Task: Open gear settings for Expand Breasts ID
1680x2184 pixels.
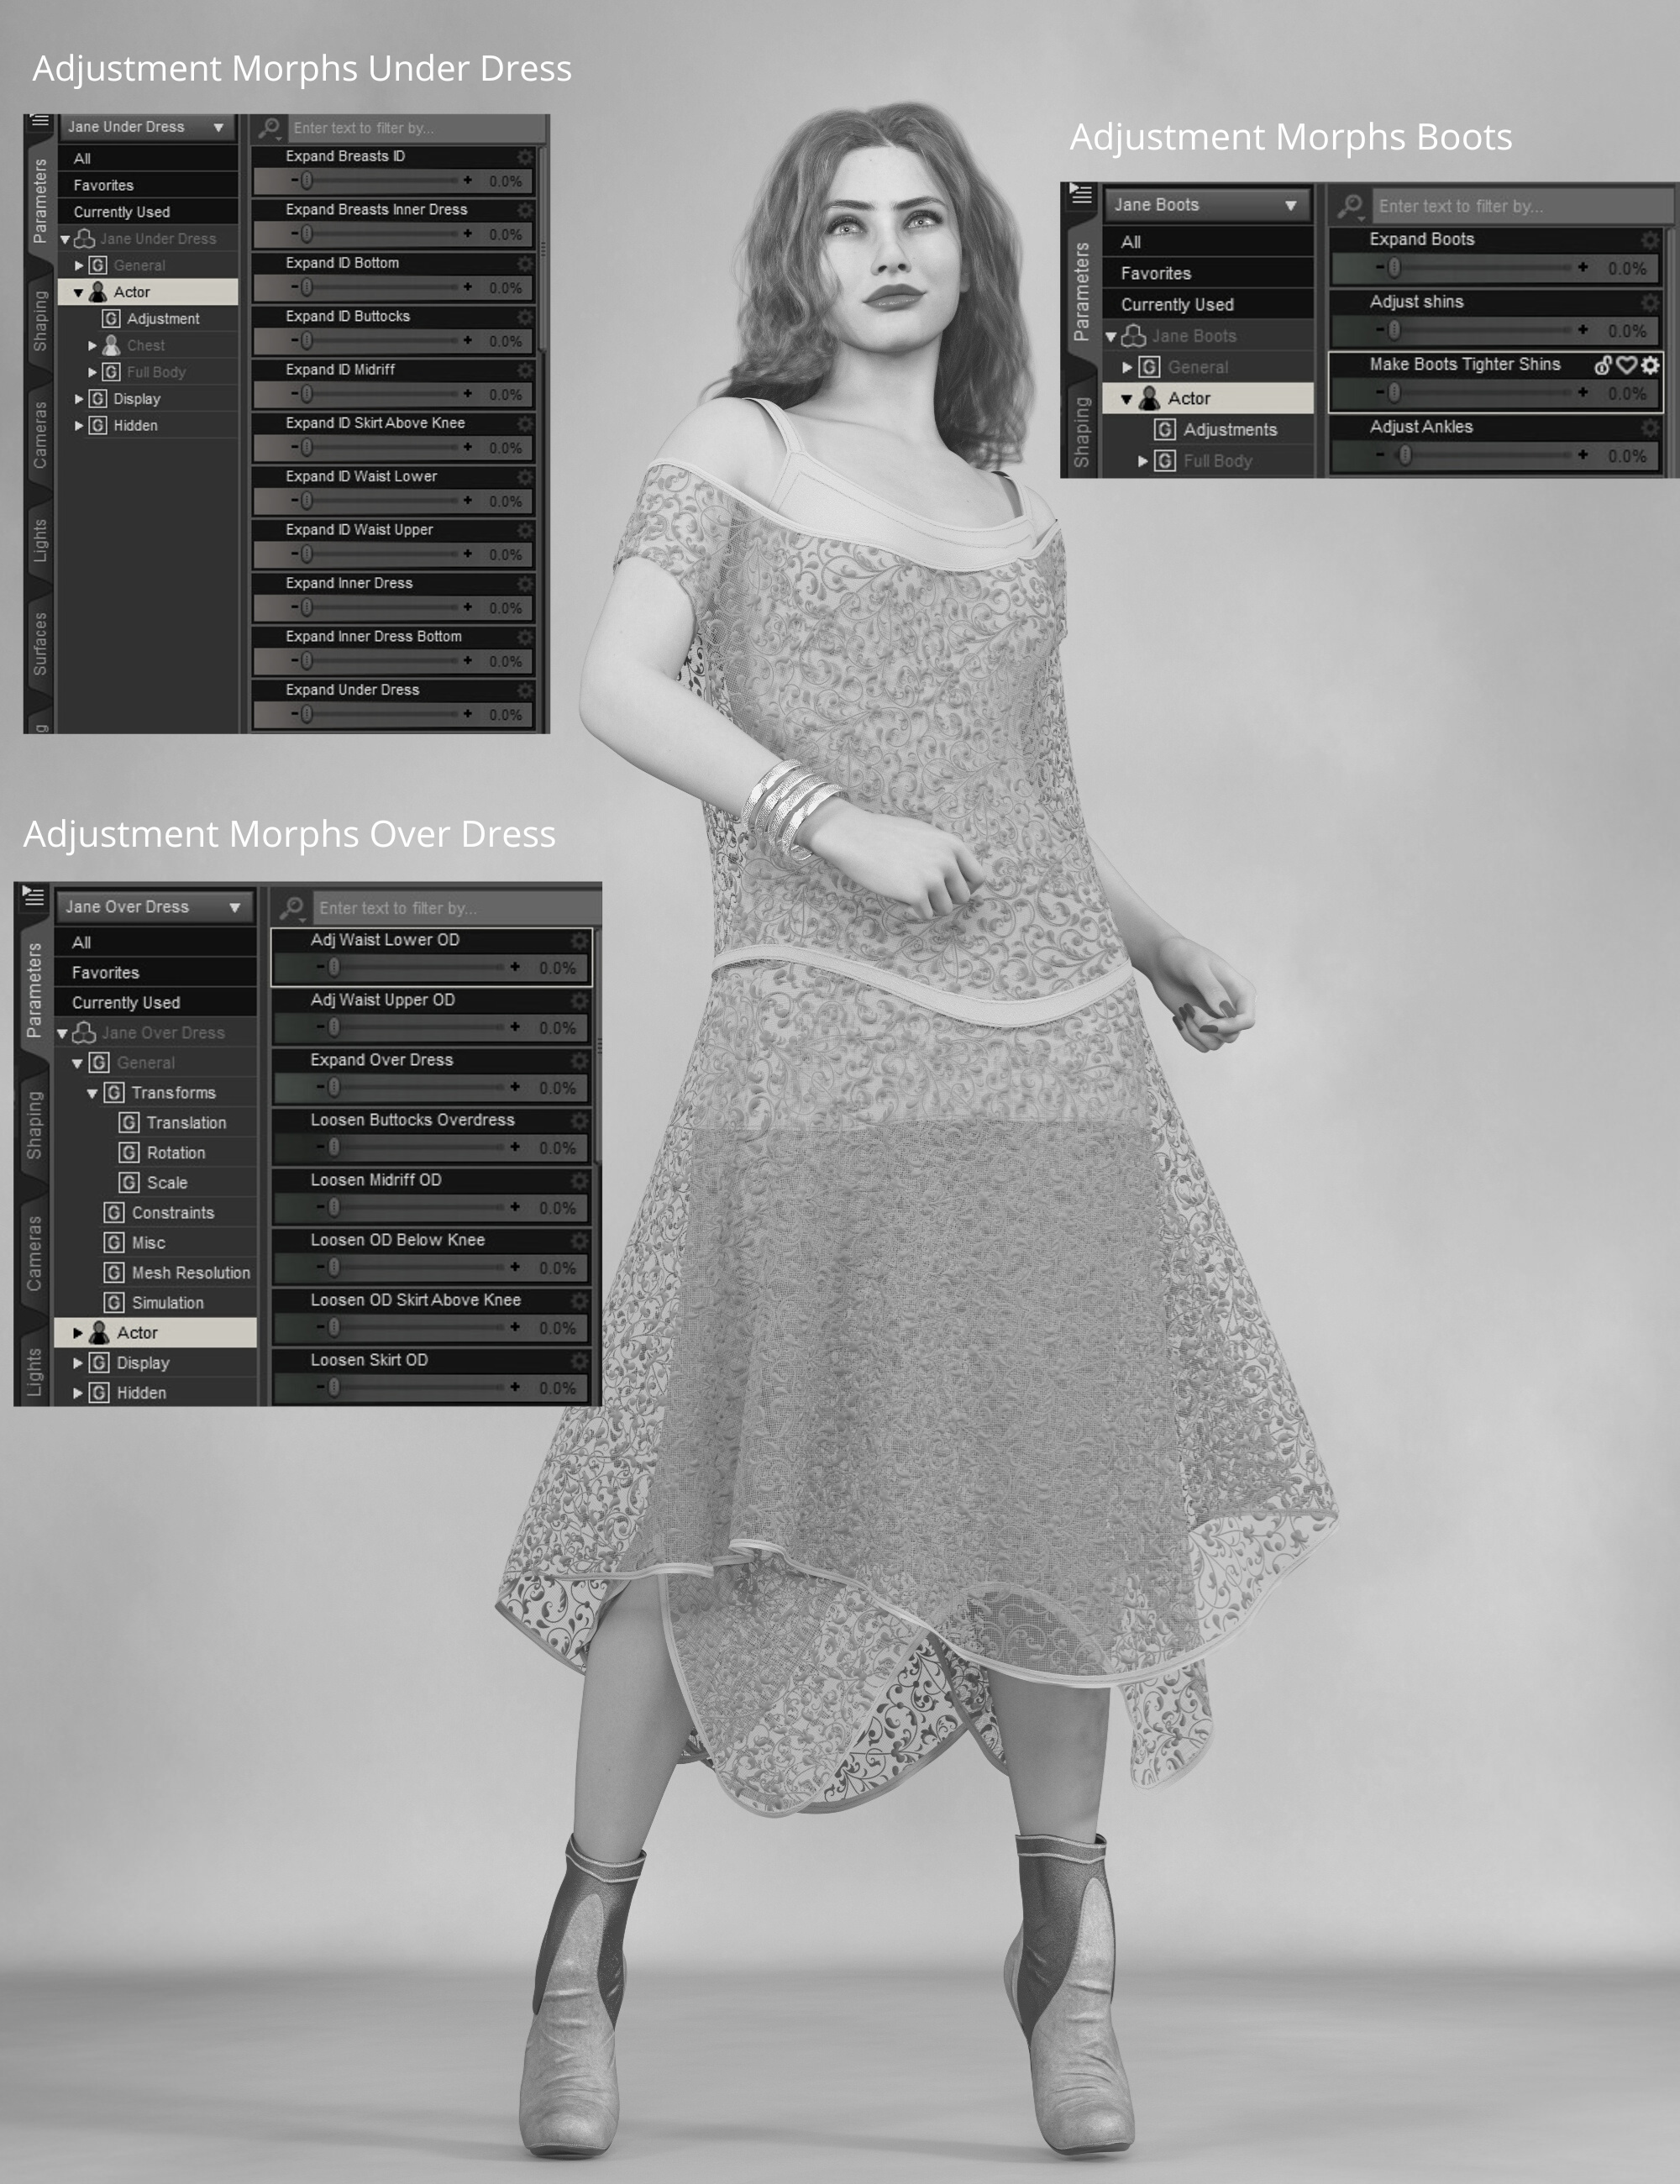Action: click(x=525, y=157)
